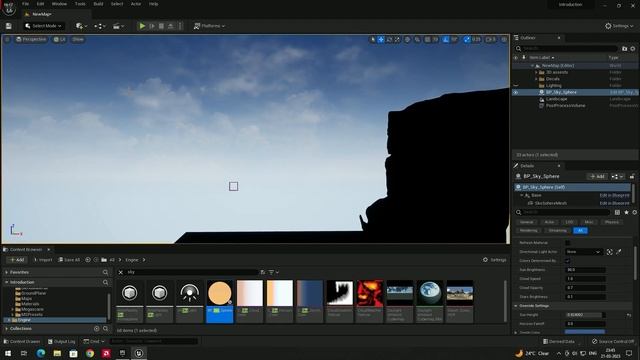Select the scale gizmo tool

(x=397, y=40)
